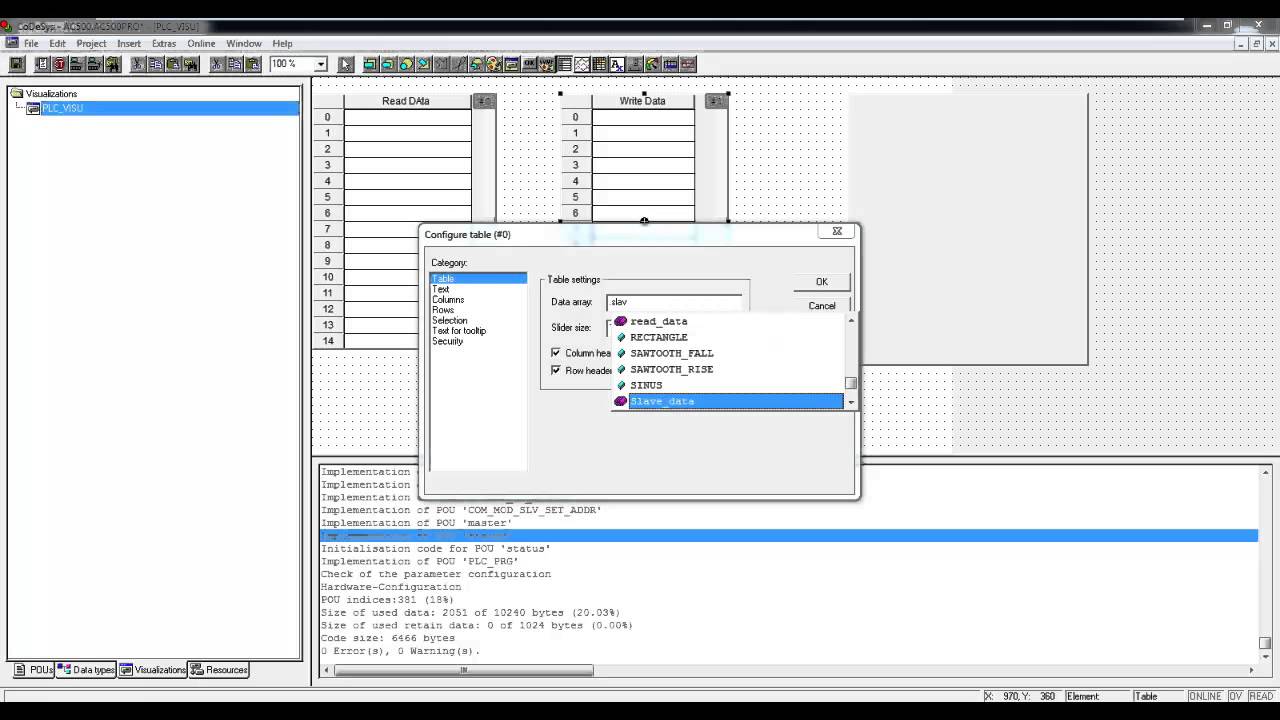Select the Bitmap element tool
1280x720 pixels.
pyautogui.click(x=494, y=64)
